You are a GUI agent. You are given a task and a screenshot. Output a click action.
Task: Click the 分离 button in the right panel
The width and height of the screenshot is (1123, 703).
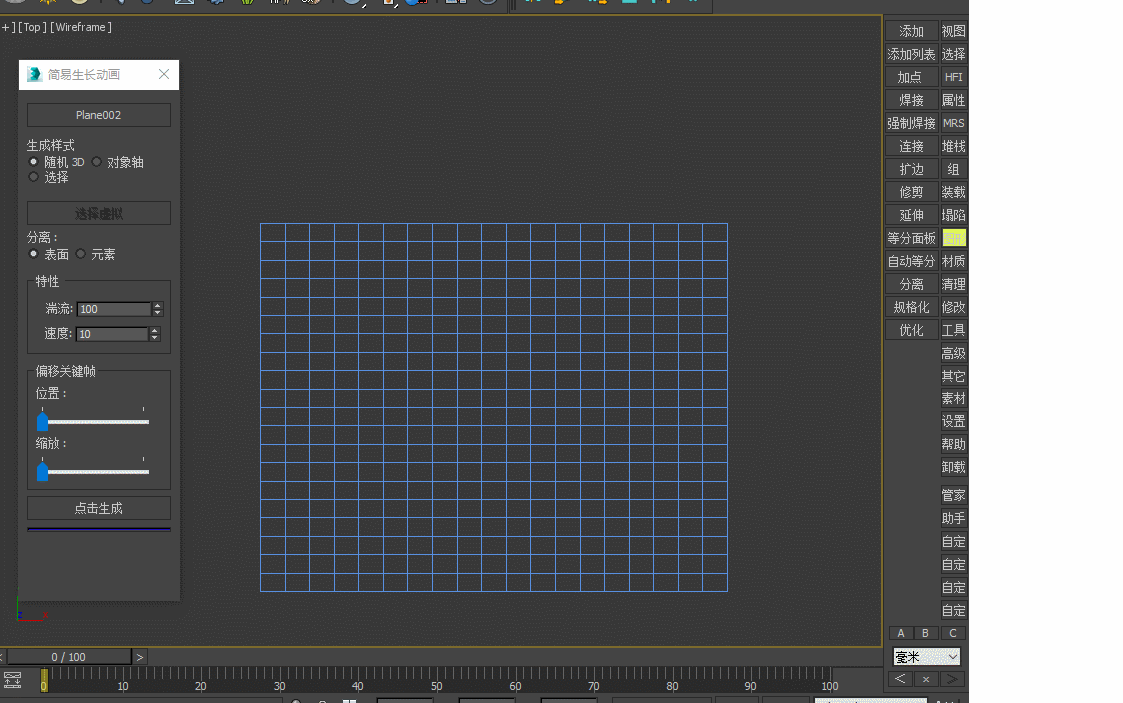(912, 284)
